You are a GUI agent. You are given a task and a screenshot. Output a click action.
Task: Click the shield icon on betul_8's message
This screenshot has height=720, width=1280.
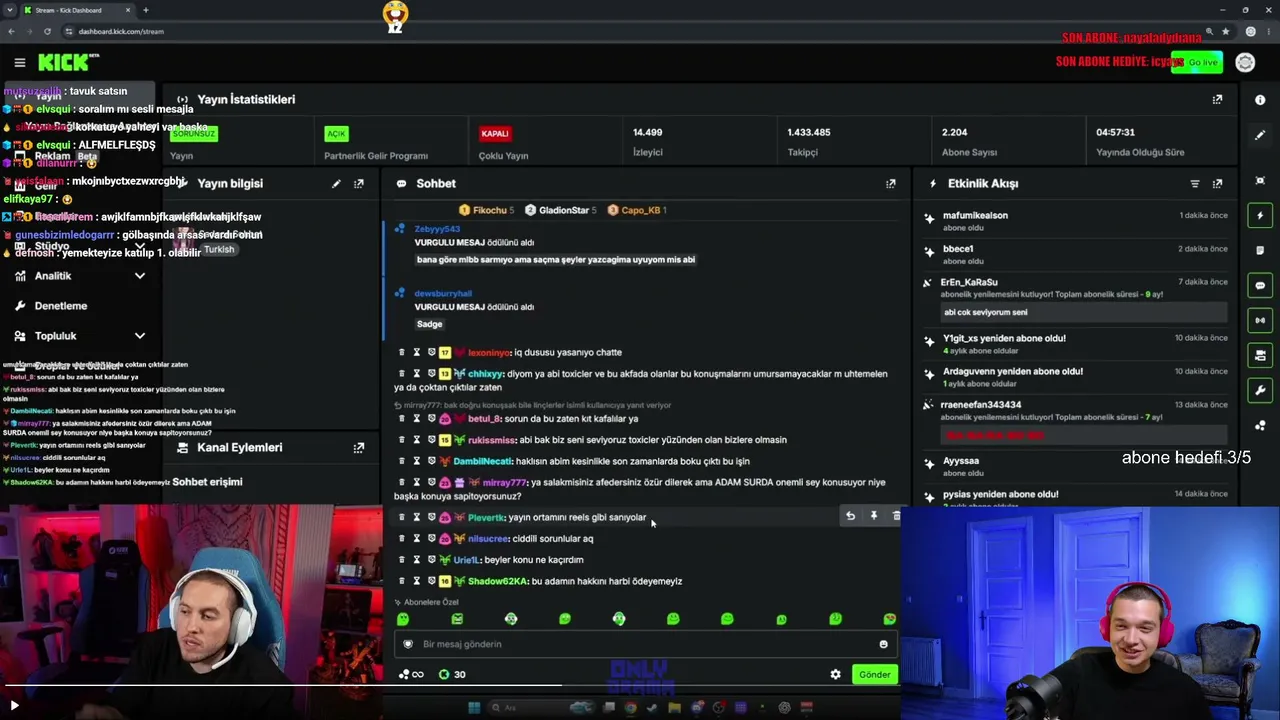(x=431, y=419)
